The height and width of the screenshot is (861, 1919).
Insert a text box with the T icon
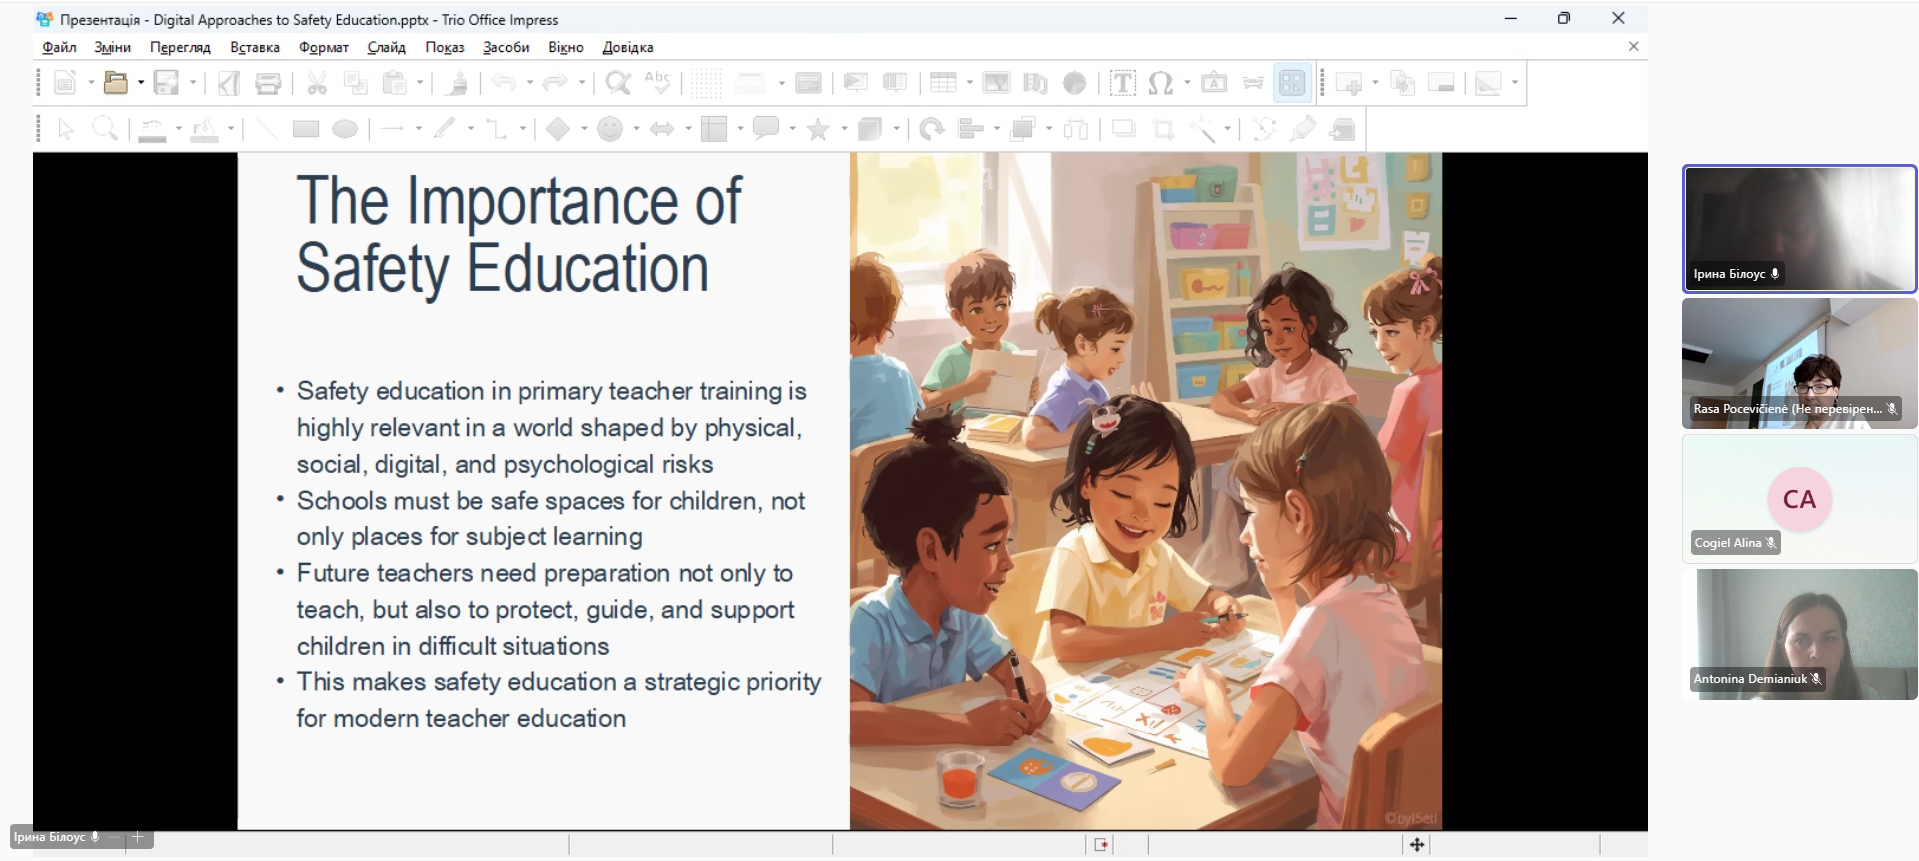1122,83
